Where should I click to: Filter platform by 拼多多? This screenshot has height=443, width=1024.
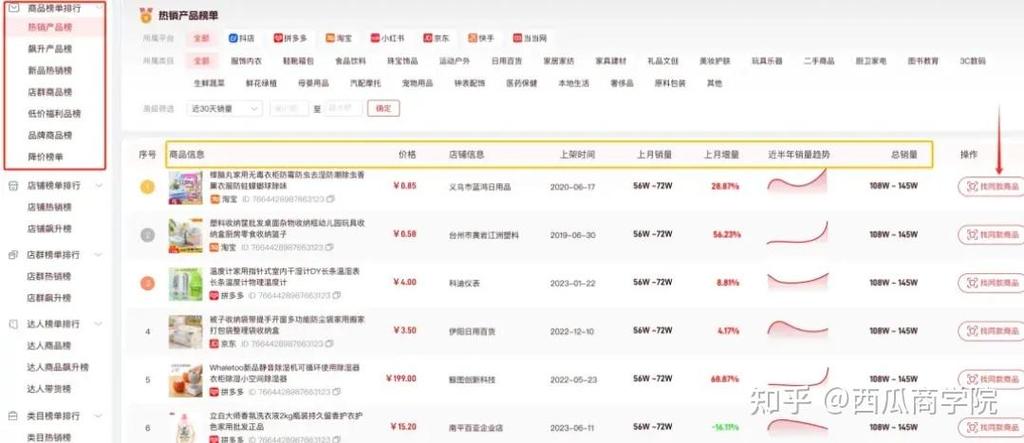(x=290, y=39)
